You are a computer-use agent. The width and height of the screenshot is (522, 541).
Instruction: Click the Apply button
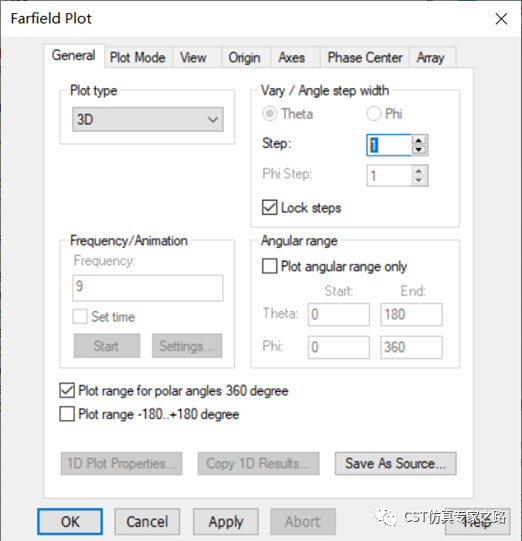(x=226, y=521)
